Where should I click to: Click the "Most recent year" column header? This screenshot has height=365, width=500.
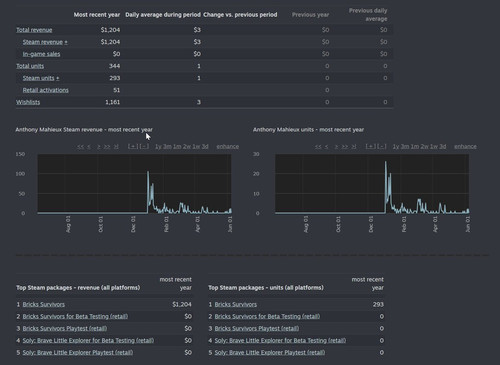[x=97, y=15]
